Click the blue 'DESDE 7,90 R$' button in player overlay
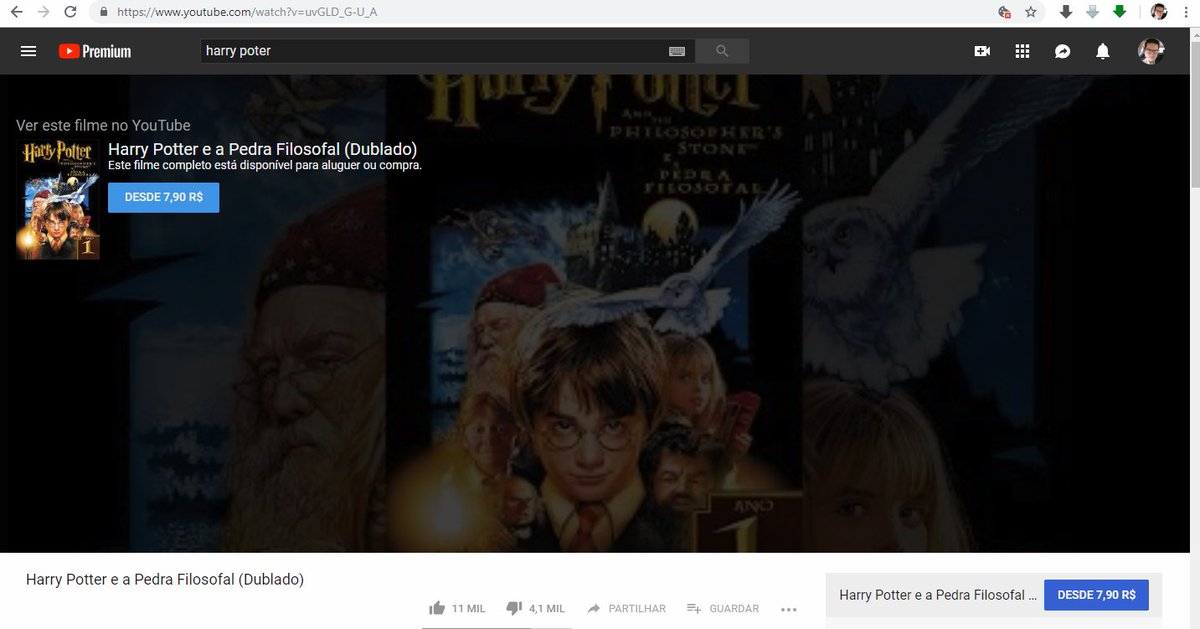Image resolution: width=1200 pixels, height=629 pixels. [x=163, y=197]
